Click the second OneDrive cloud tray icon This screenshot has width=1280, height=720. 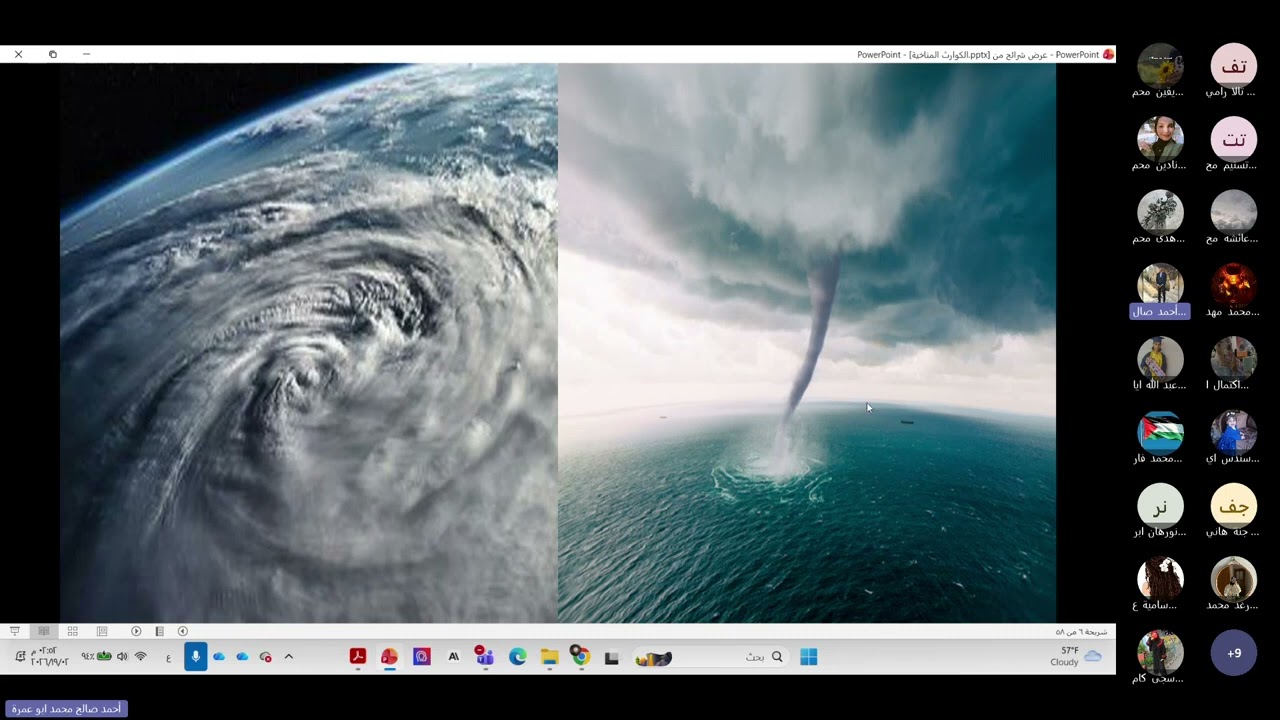coord(242,657)
